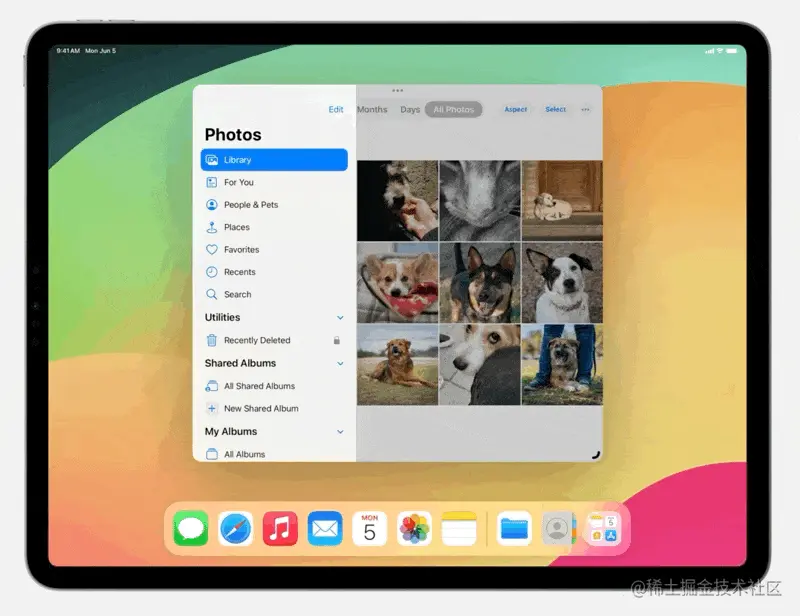Open the gray cat close-up photo

click(x=480, y=201)
